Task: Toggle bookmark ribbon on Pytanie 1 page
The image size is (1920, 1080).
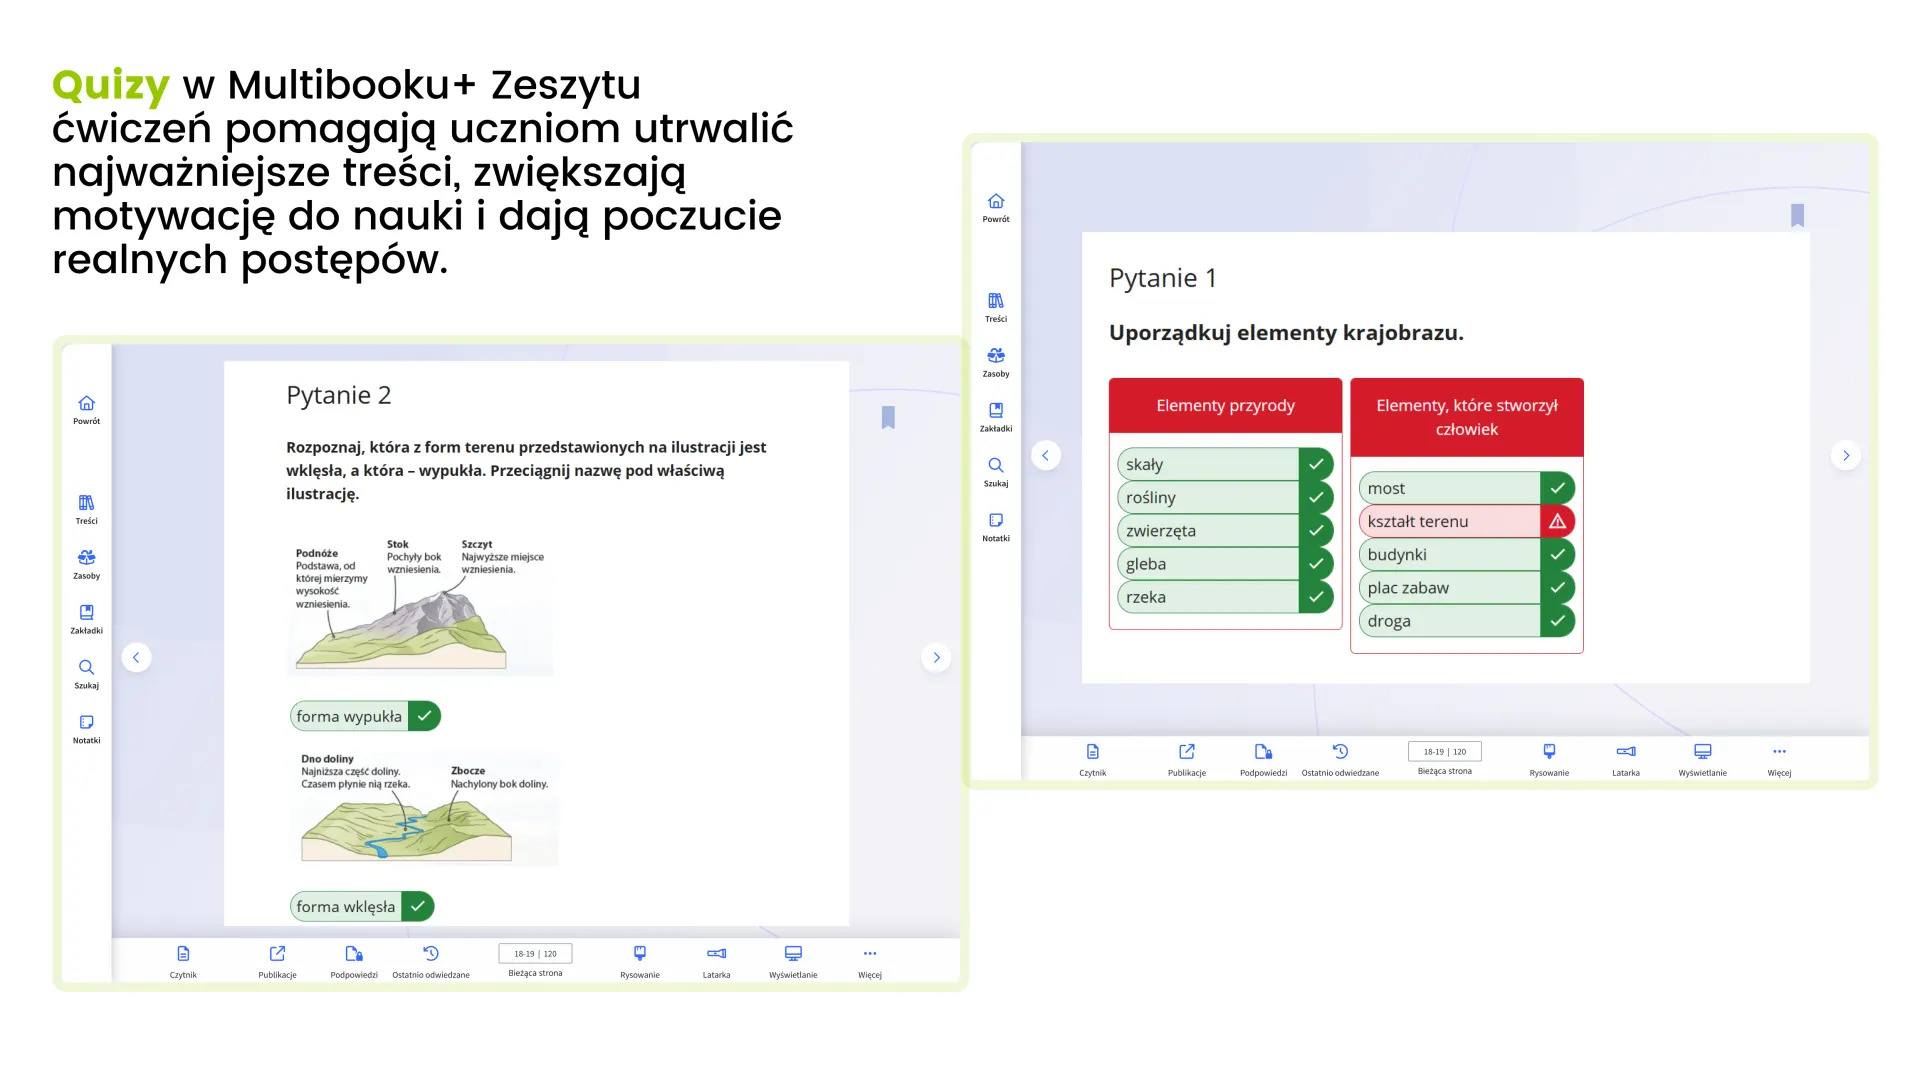Action: [1796, 216]
